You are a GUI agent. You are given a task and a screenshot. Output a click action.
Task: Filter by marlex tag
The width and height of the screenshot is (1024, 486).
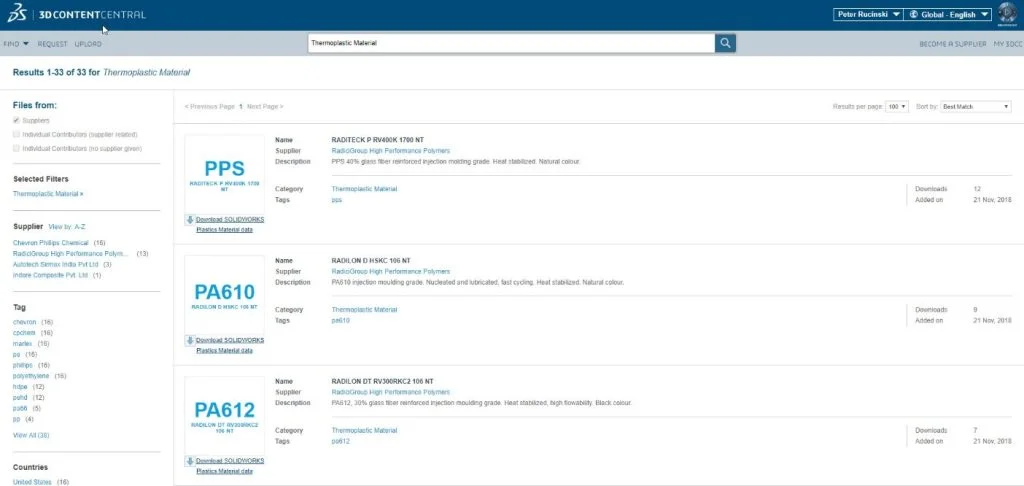(22, 344)
